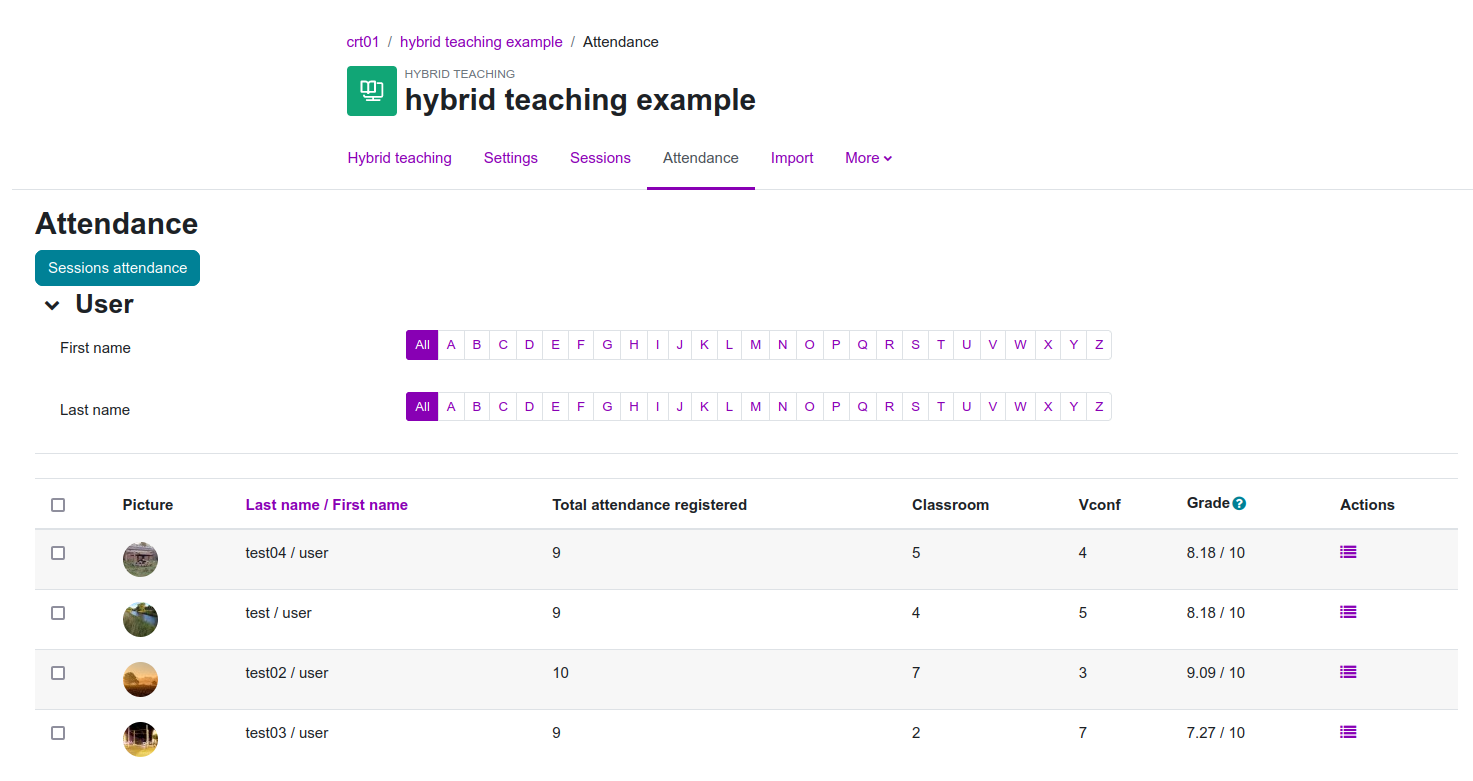Filter Last name by letter S
Screen dimensions: 1473x781
point(915,407)
